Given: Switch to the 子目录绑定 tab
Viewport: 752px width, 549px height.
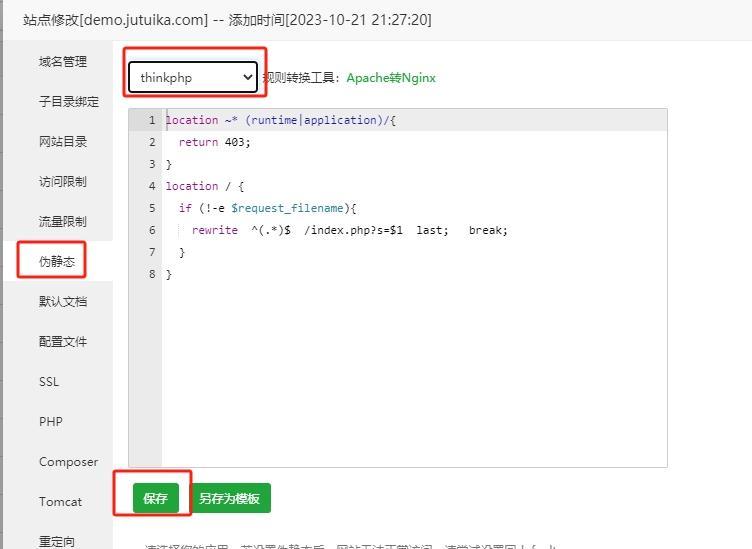Looking at the screenshot, I should pyautogui.click(x=68, y=101).
